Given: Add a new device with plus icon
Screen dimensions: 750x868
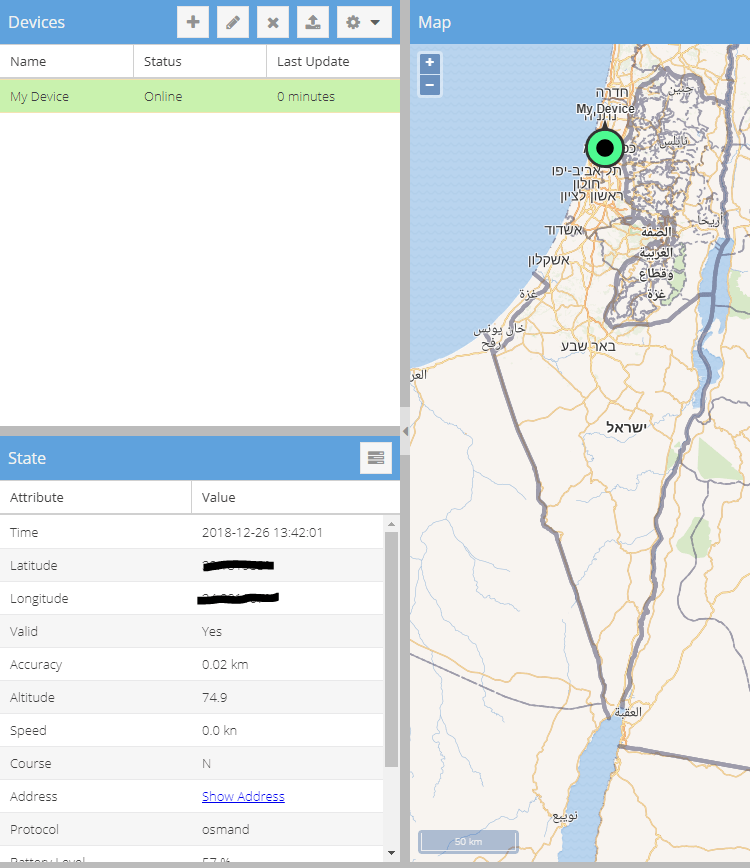Looking at the screenshot, I should pos(193,22).
